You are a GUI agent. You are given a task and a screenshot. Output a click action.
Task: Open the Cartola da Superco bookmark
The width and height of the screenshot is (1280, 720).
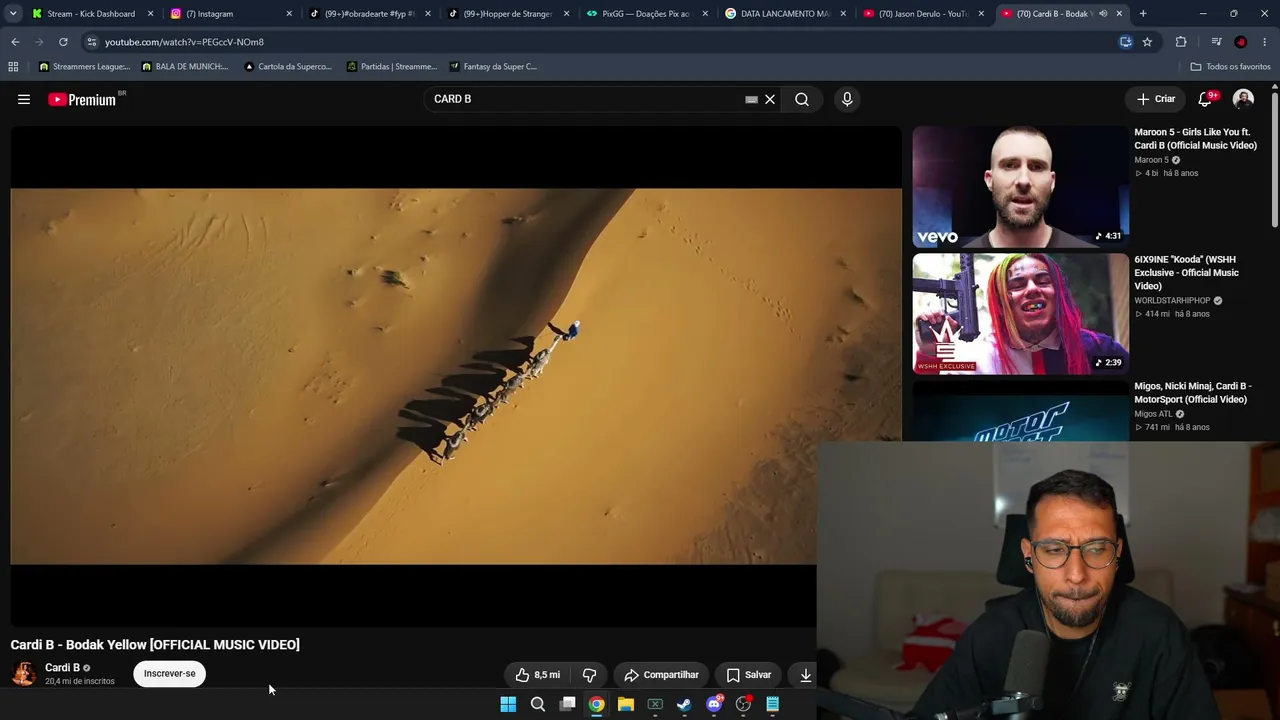[288, 67]
